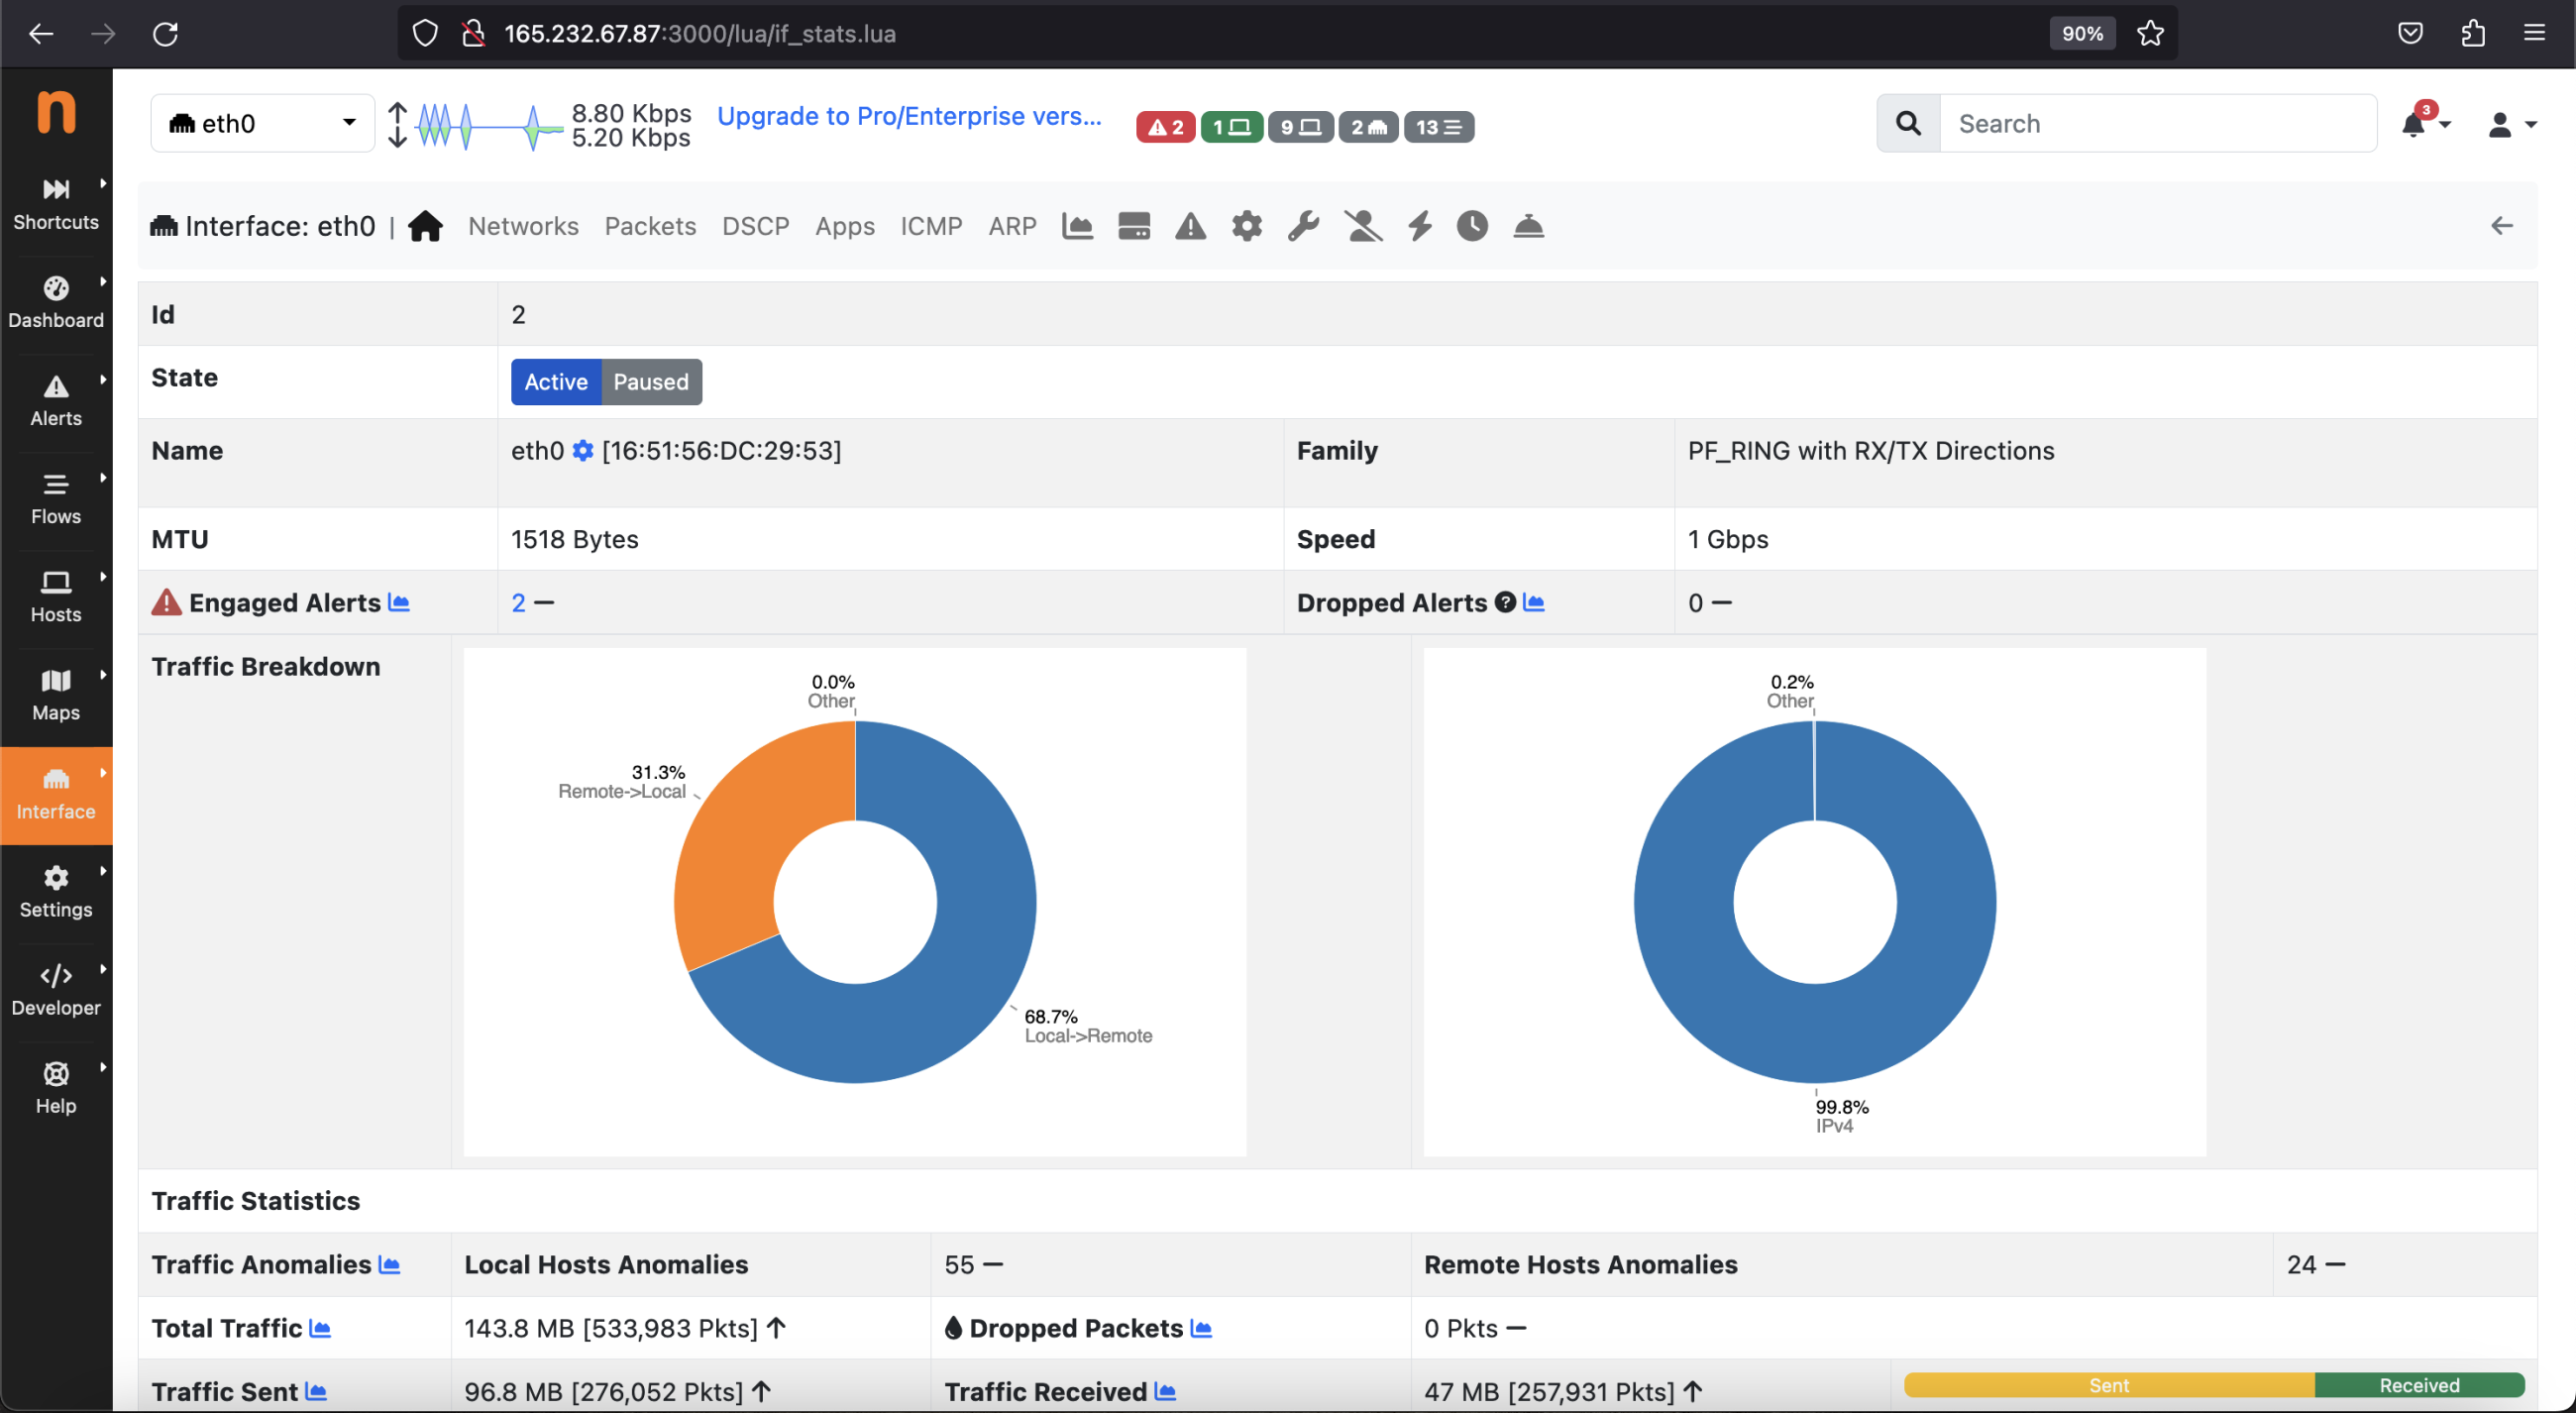Screen dimensions: 2576x1413
Task: Expand the Shortcuts sidebar chevron
Action: pos(104,182)
